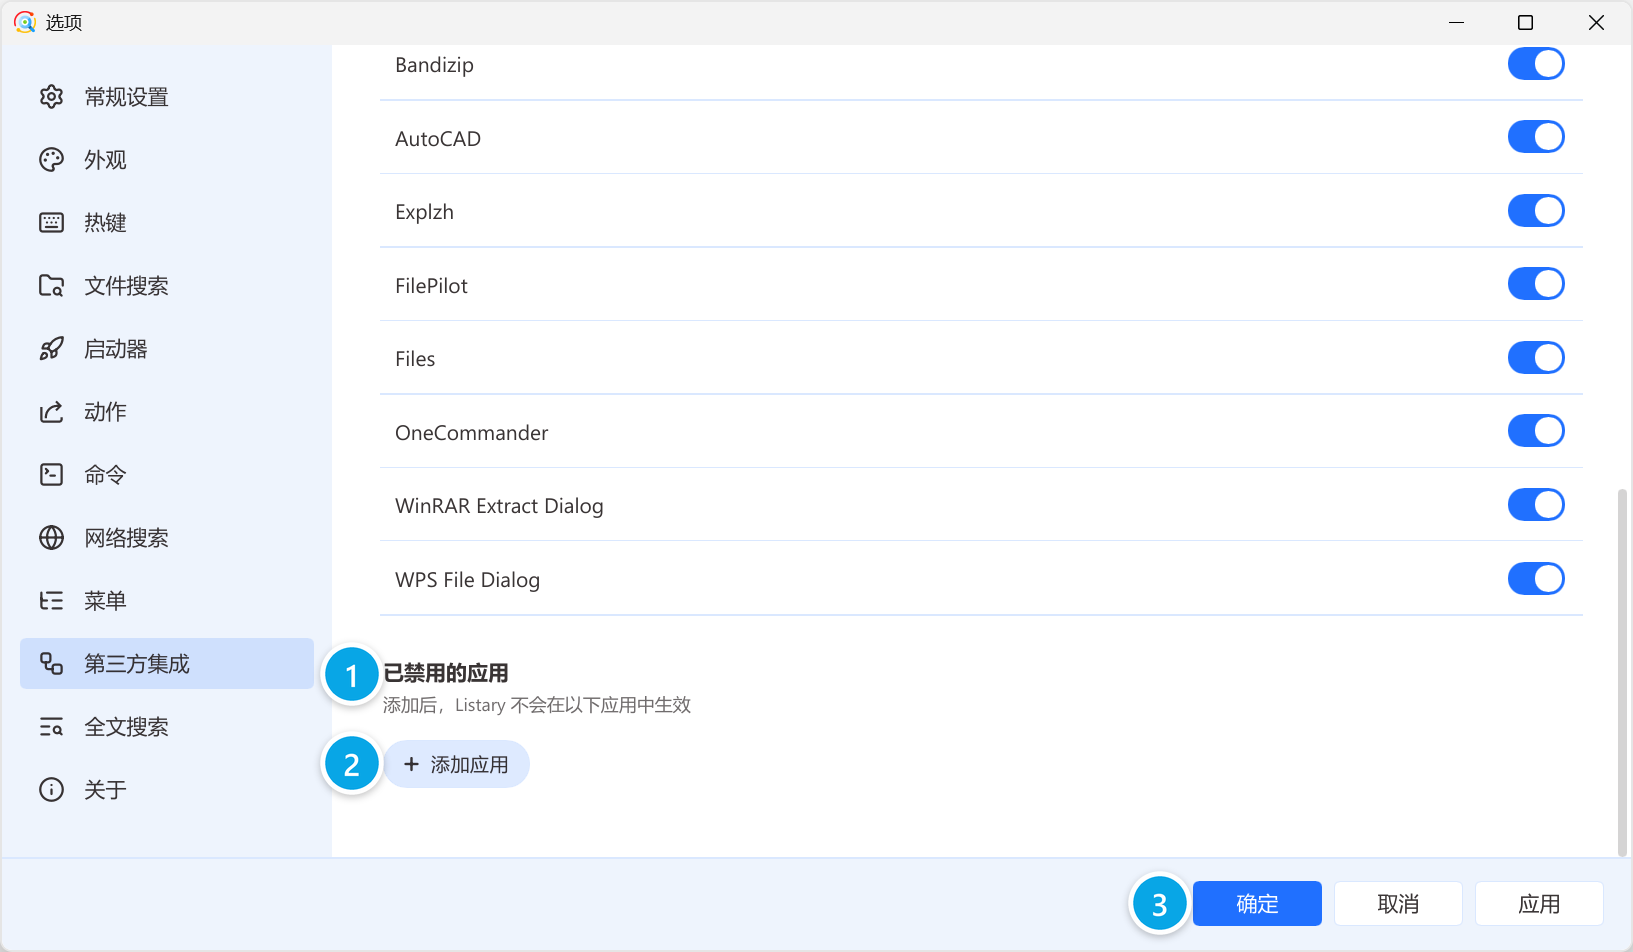The width and height of the screenshot is (1633, 952).
Task: Click the 第三方集成 integration icon
Action: [51, 664]
